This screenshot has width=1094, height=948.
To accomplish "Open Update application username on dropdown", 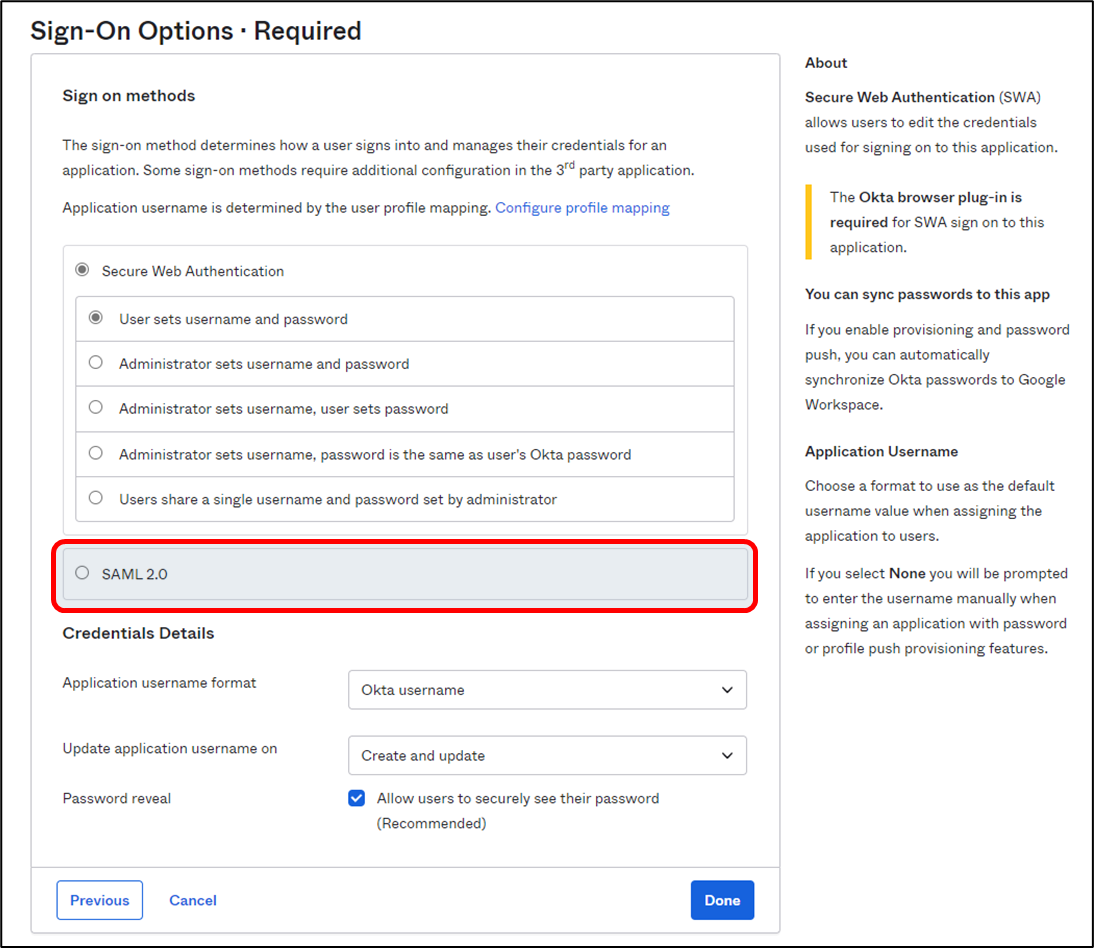I will 546,756.
